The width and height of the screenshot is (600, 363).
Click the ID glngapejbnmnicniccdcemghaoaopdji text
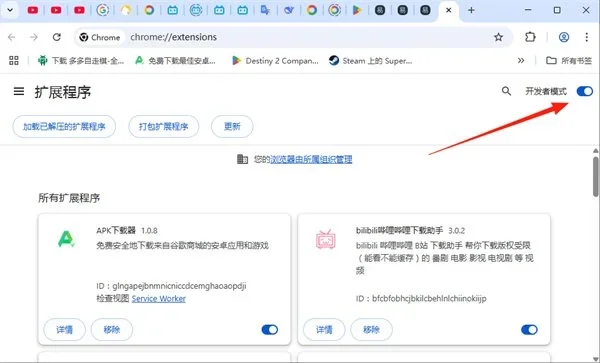tap(171, 286)
